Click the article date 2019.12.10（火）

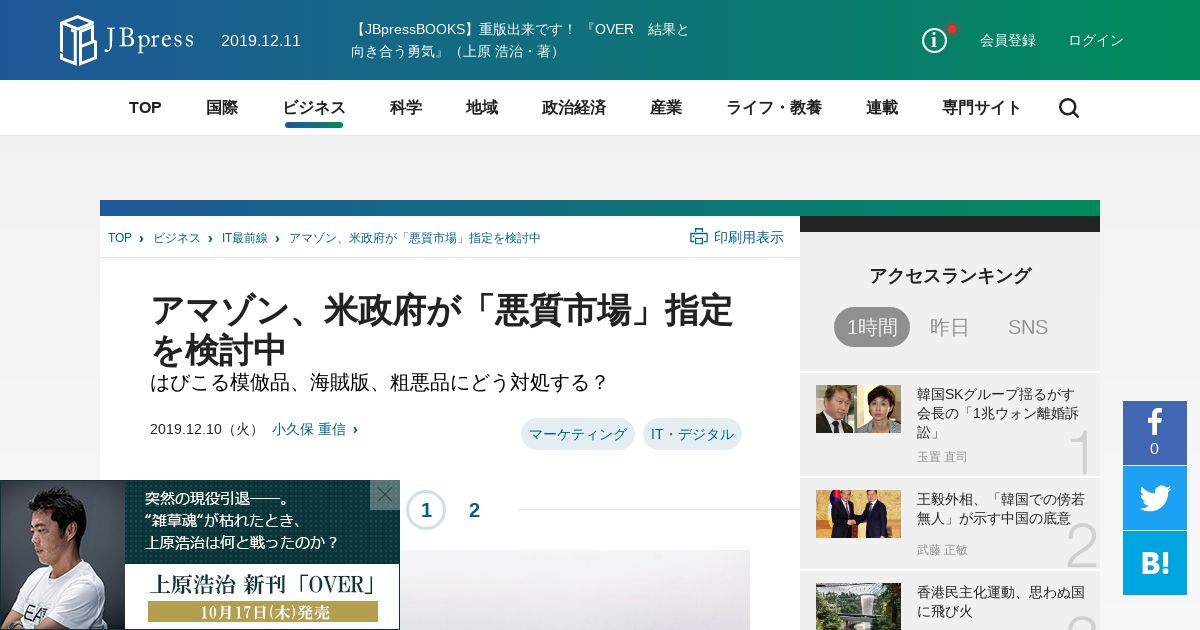[206, 429]
